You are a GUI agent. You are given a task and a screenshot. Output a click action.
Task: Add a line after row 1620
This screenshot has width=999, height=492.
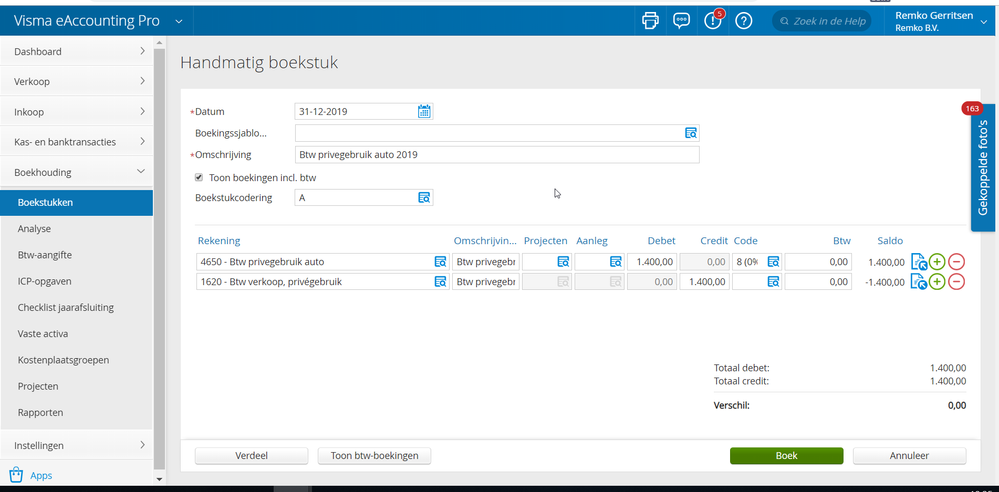(937, 281)
